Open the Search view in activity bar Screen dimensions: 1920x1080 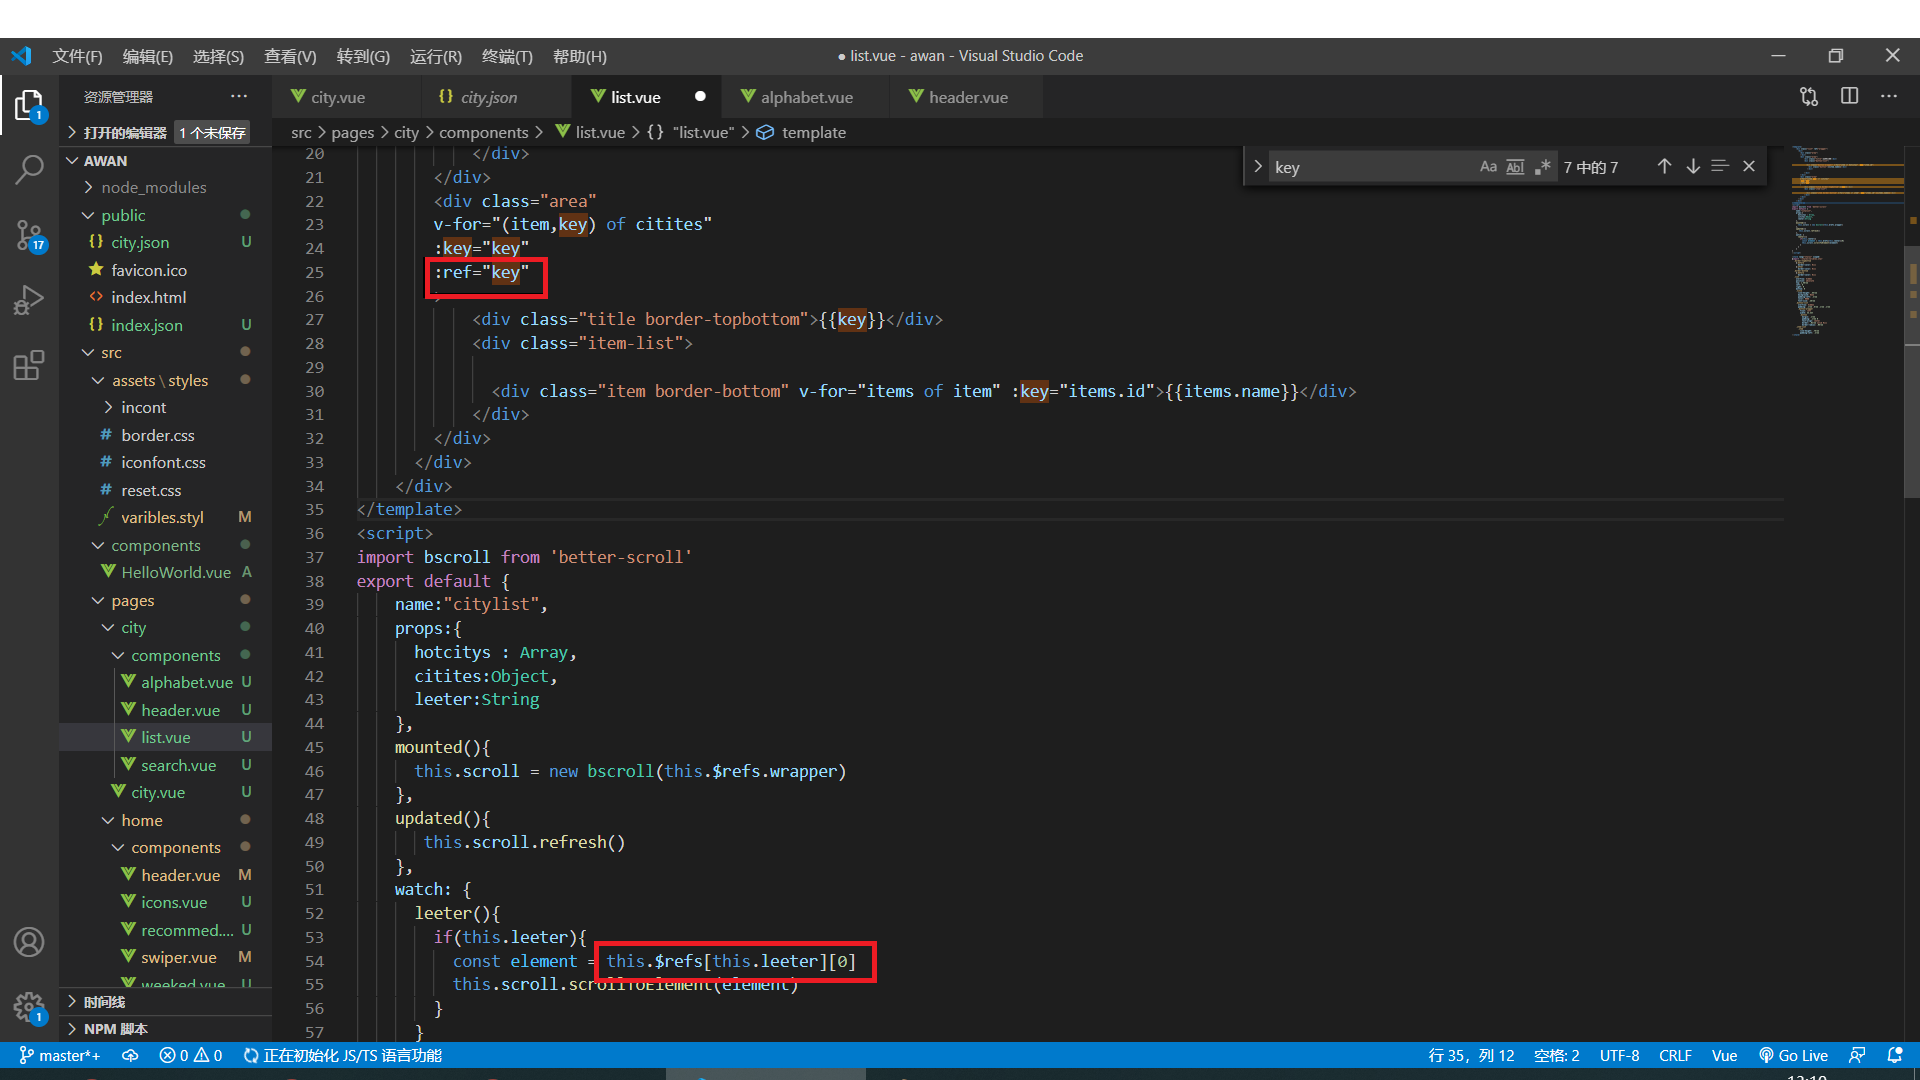tap(29, 170)
